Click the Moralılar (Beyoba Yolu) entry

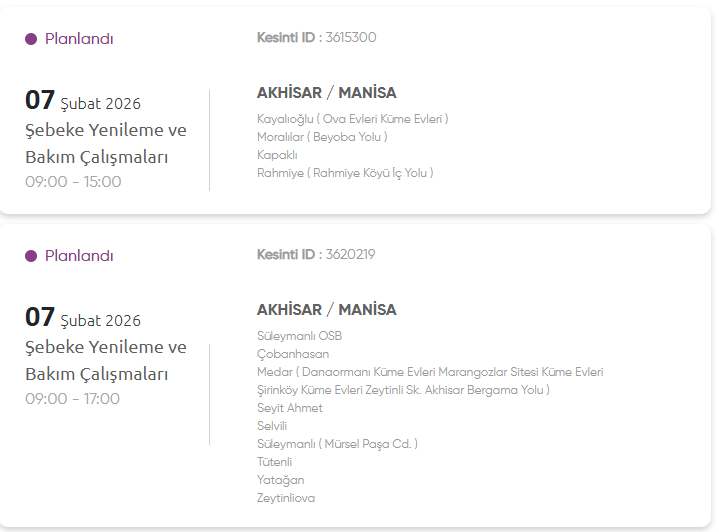[x=322, y=137]
